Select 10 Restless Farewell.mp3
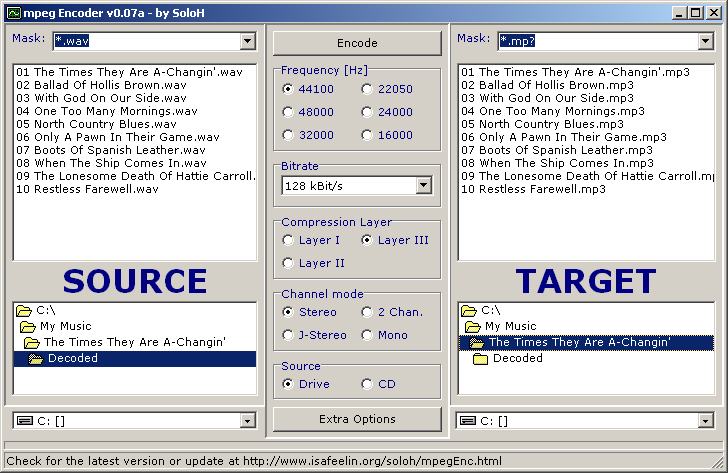 click(x=533, y=189)
